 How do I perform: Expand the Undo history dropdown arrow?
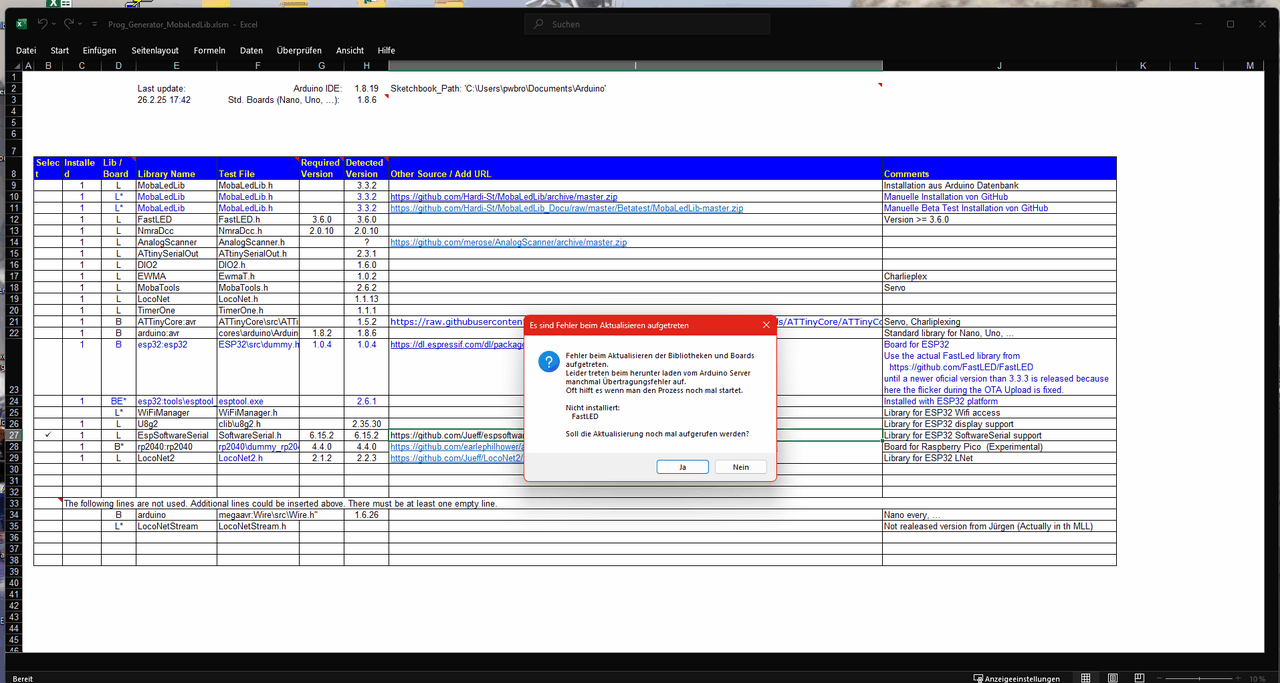(x=55, y=24)
